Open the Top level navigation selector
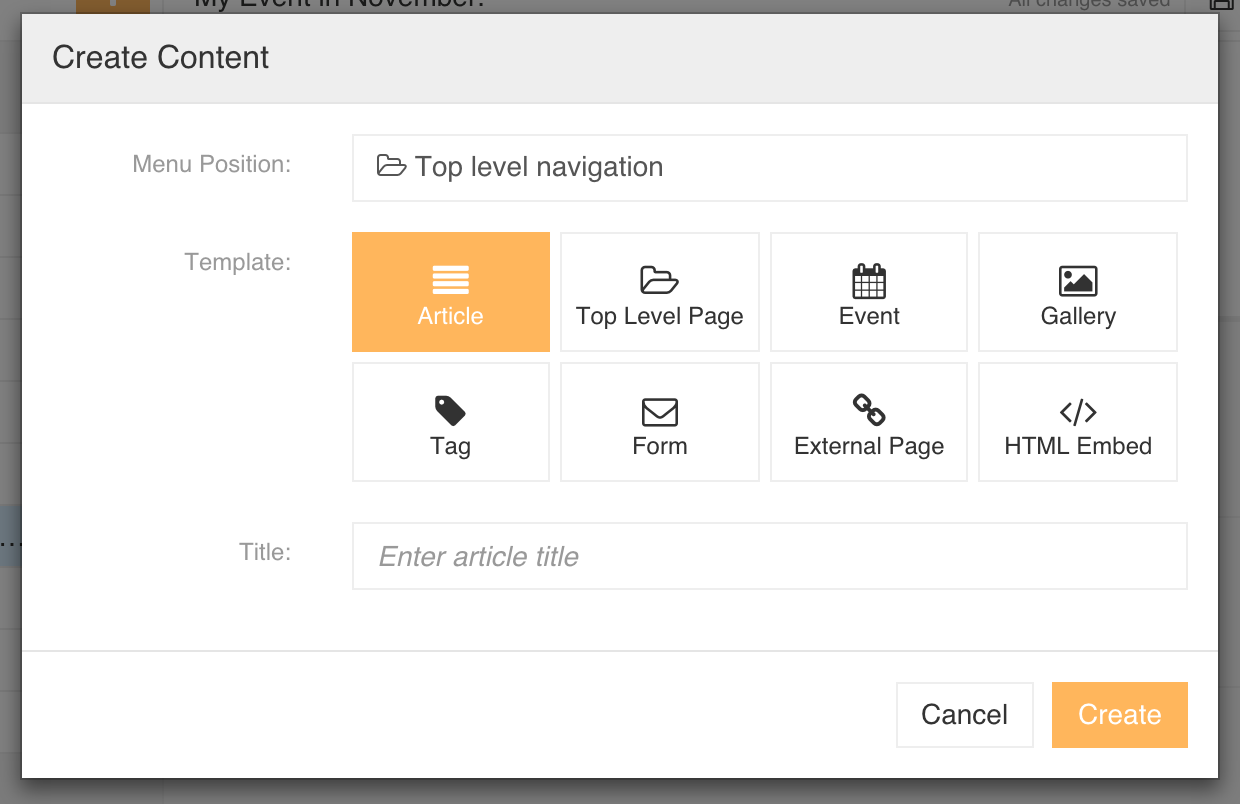 click(769, 166)
